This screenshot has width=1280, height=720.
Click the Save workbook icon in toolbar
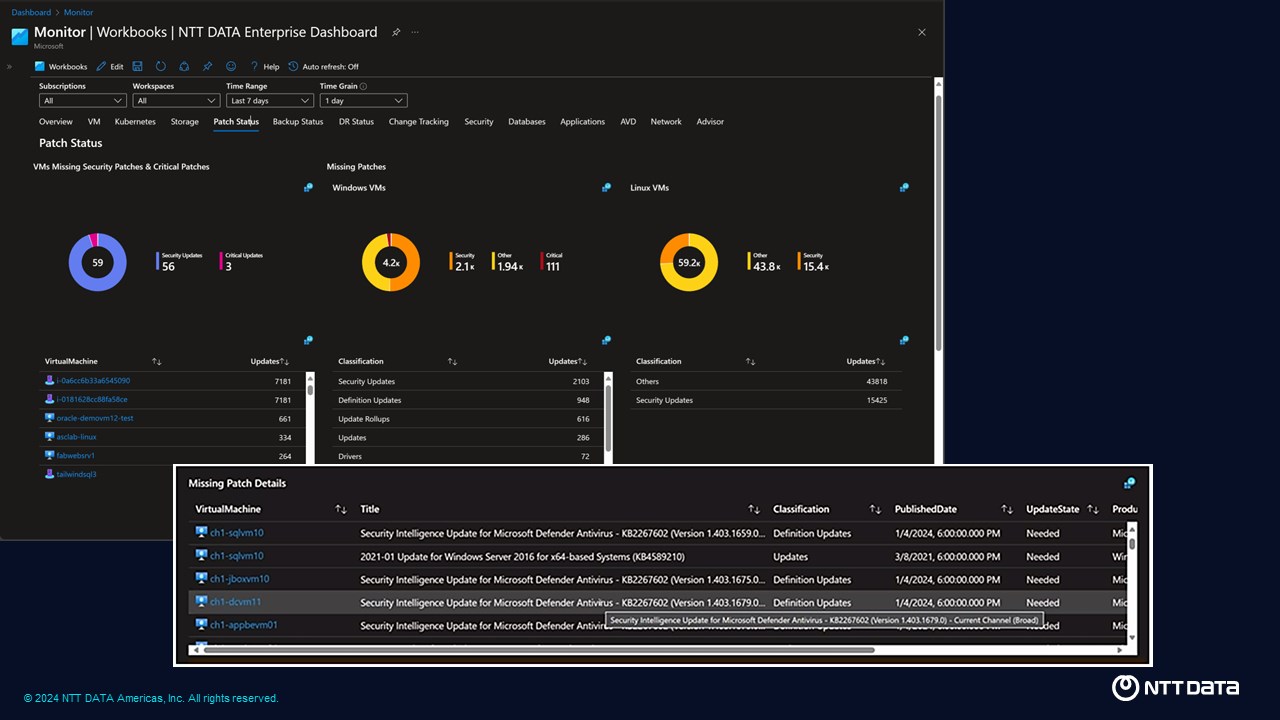tap(137, 66)
